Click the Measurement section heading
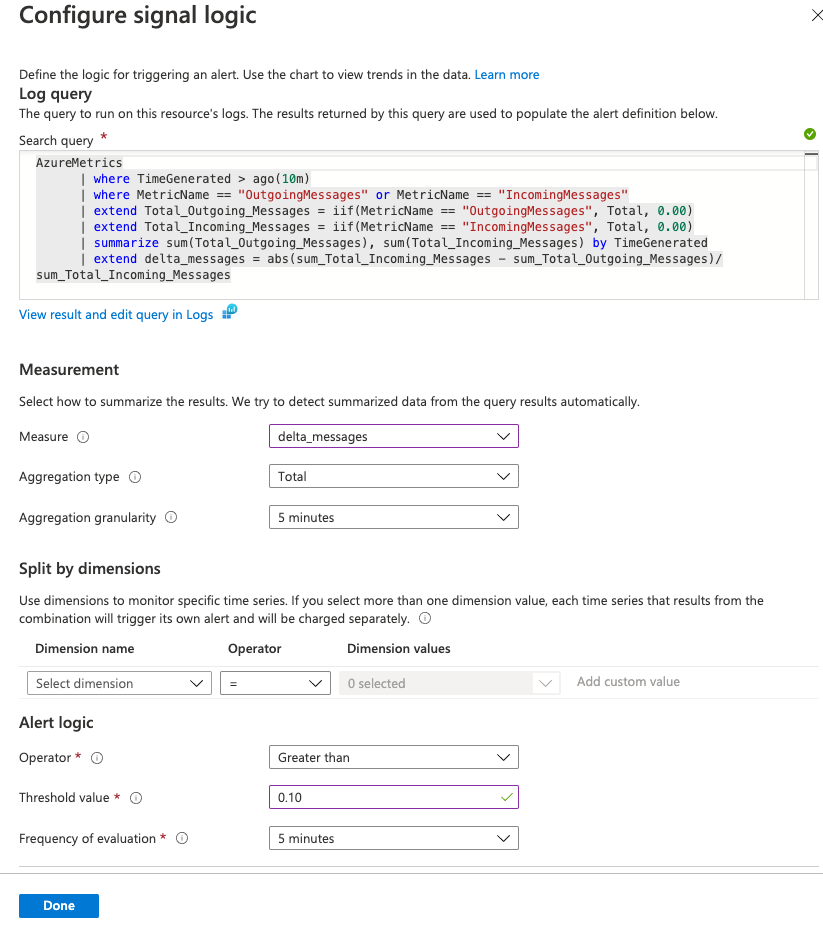823x936 pixels. (69, 370)
